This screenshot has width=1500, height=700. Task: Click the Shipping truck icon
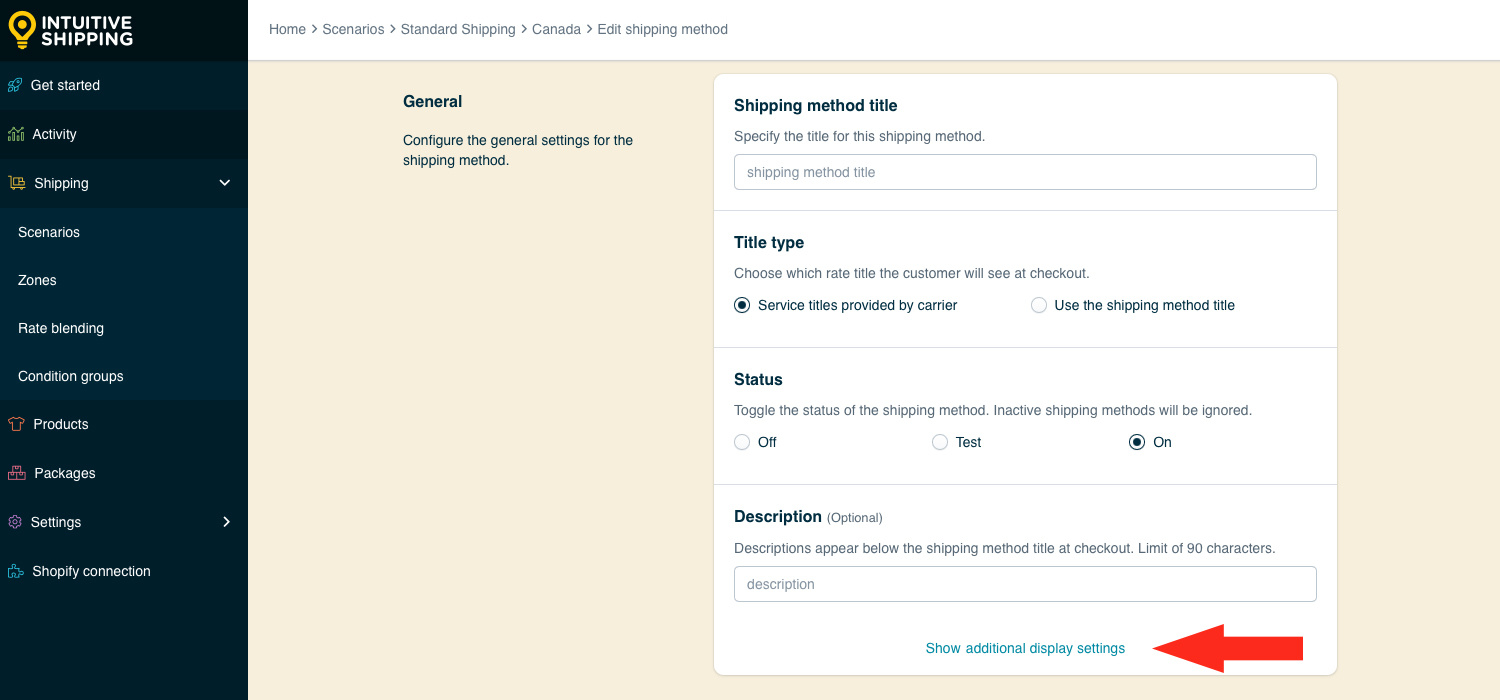click(17, 183)
